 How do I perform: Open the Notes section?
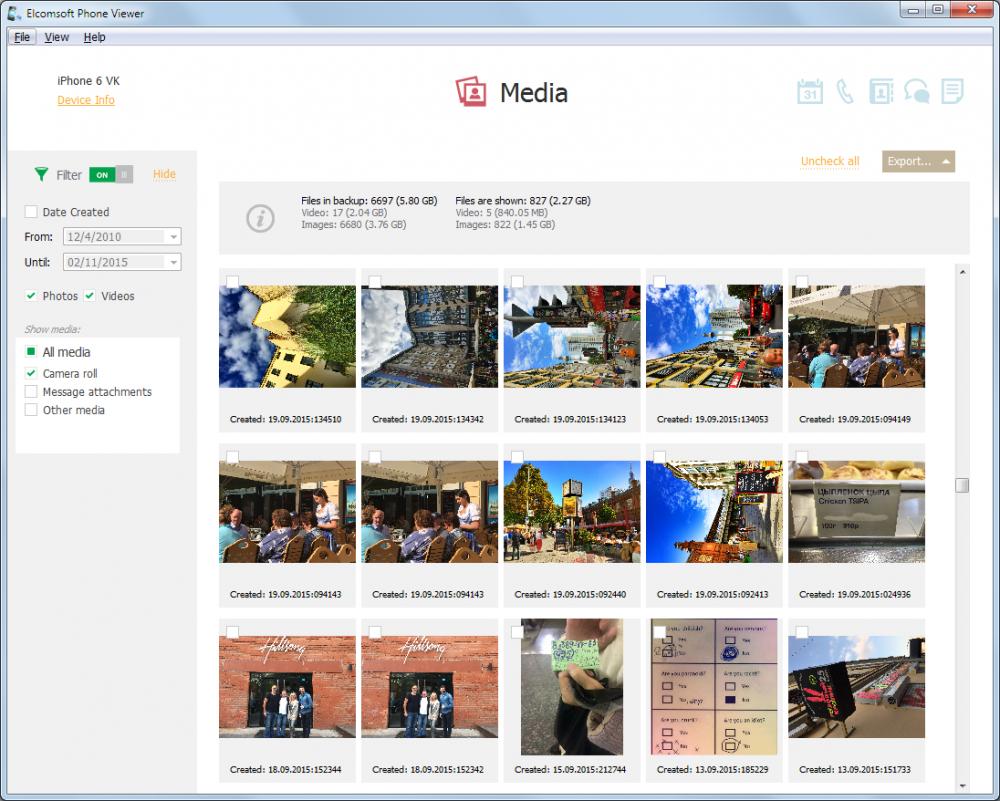coord(952,90)
